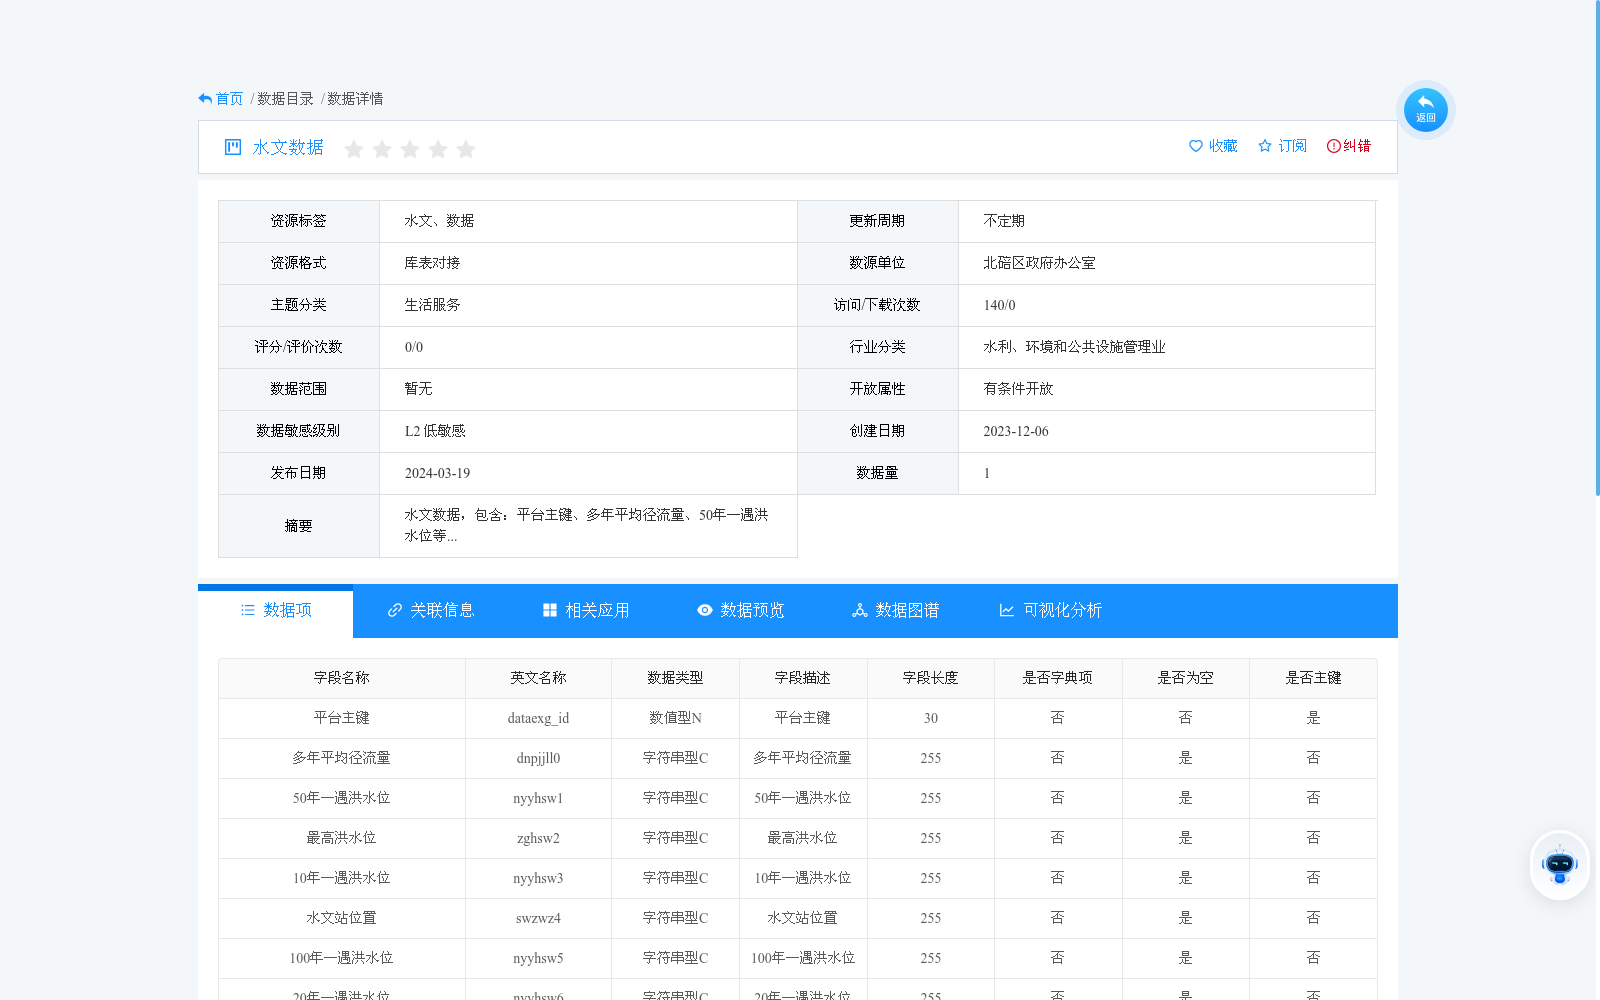This screenshot has width=1600, height=1000.
Task: Click the grid icon on 相关应用 tab
Action: tap(550, 610)
